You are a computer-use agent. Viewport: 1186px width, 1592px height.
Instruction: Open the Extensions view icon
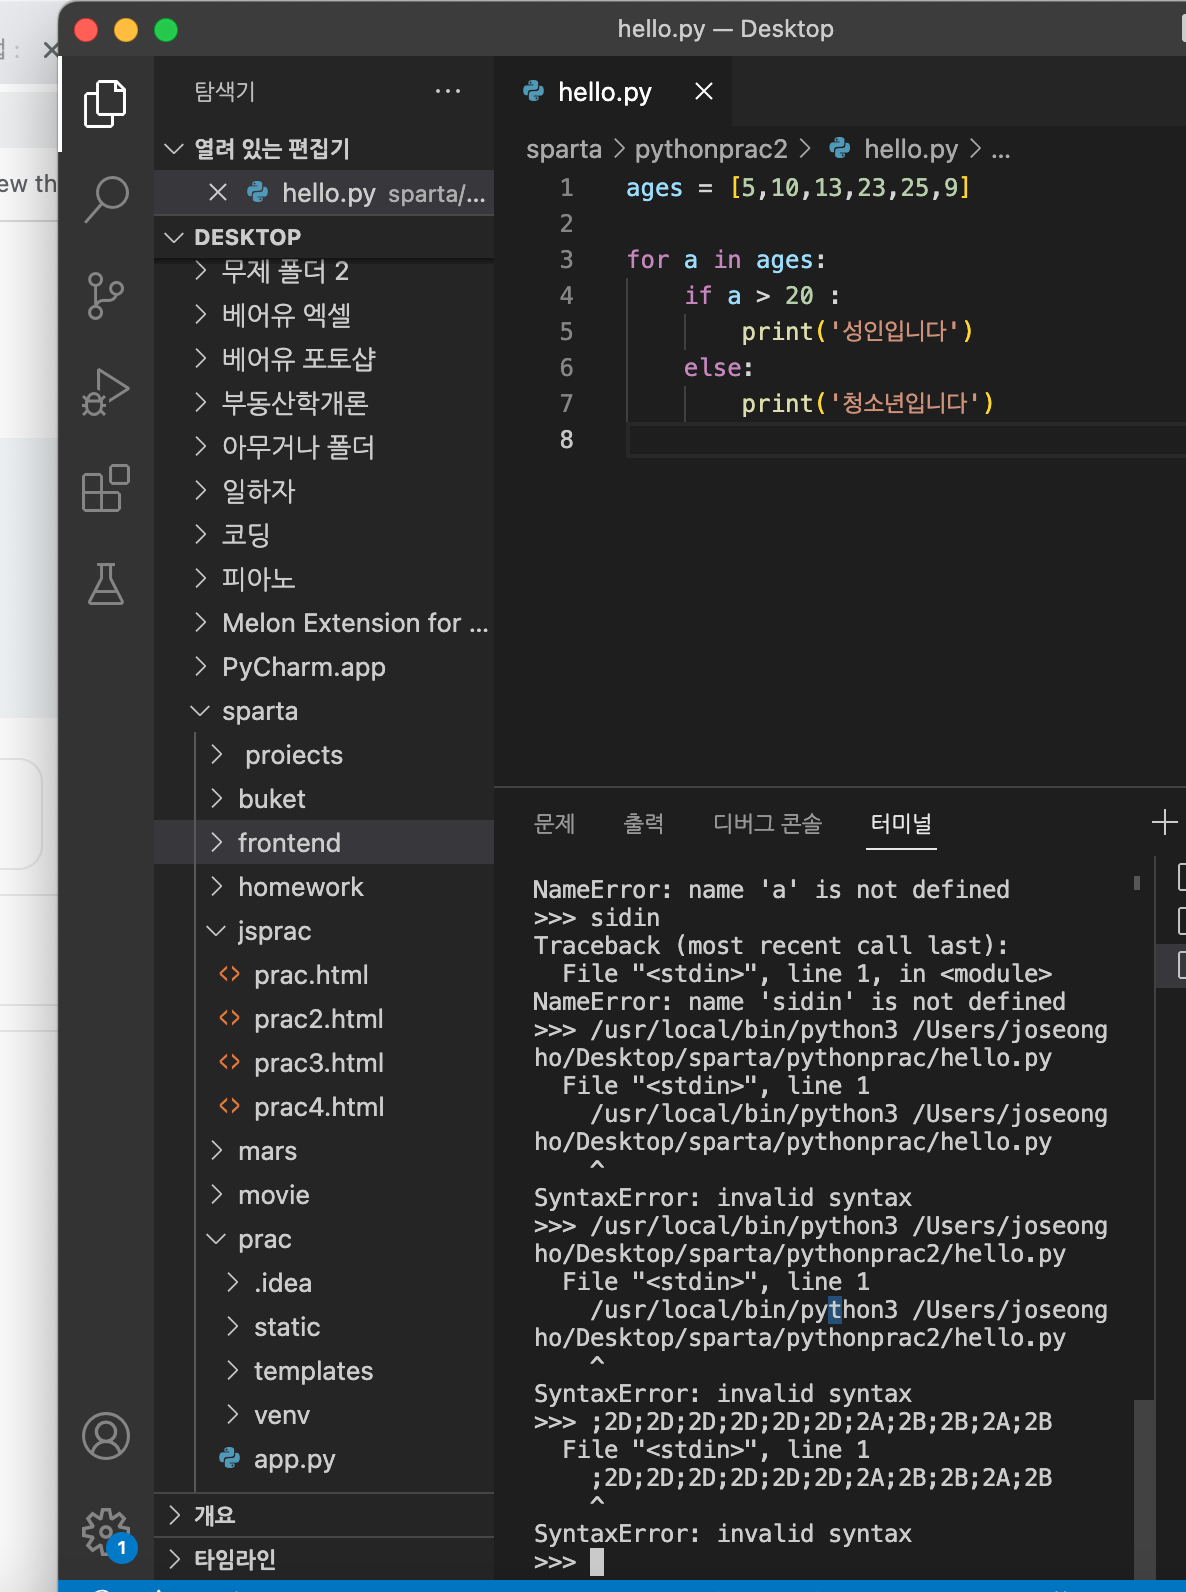[105, 488]
